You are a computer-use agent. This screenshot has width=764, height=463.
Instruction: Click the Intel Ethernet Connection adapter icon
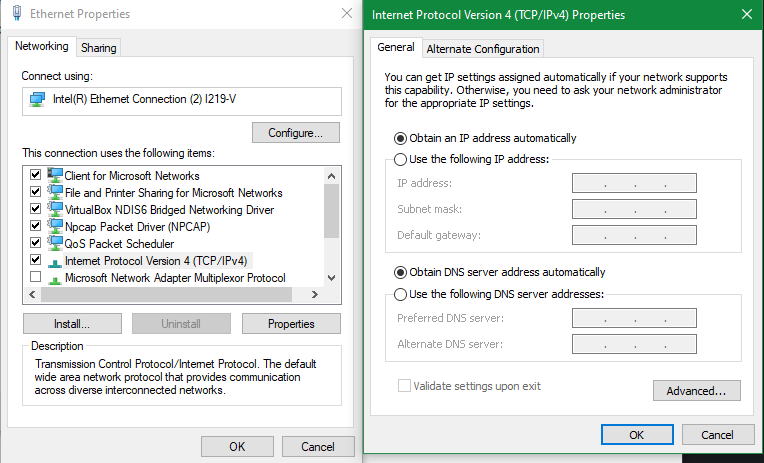(37, 99)
